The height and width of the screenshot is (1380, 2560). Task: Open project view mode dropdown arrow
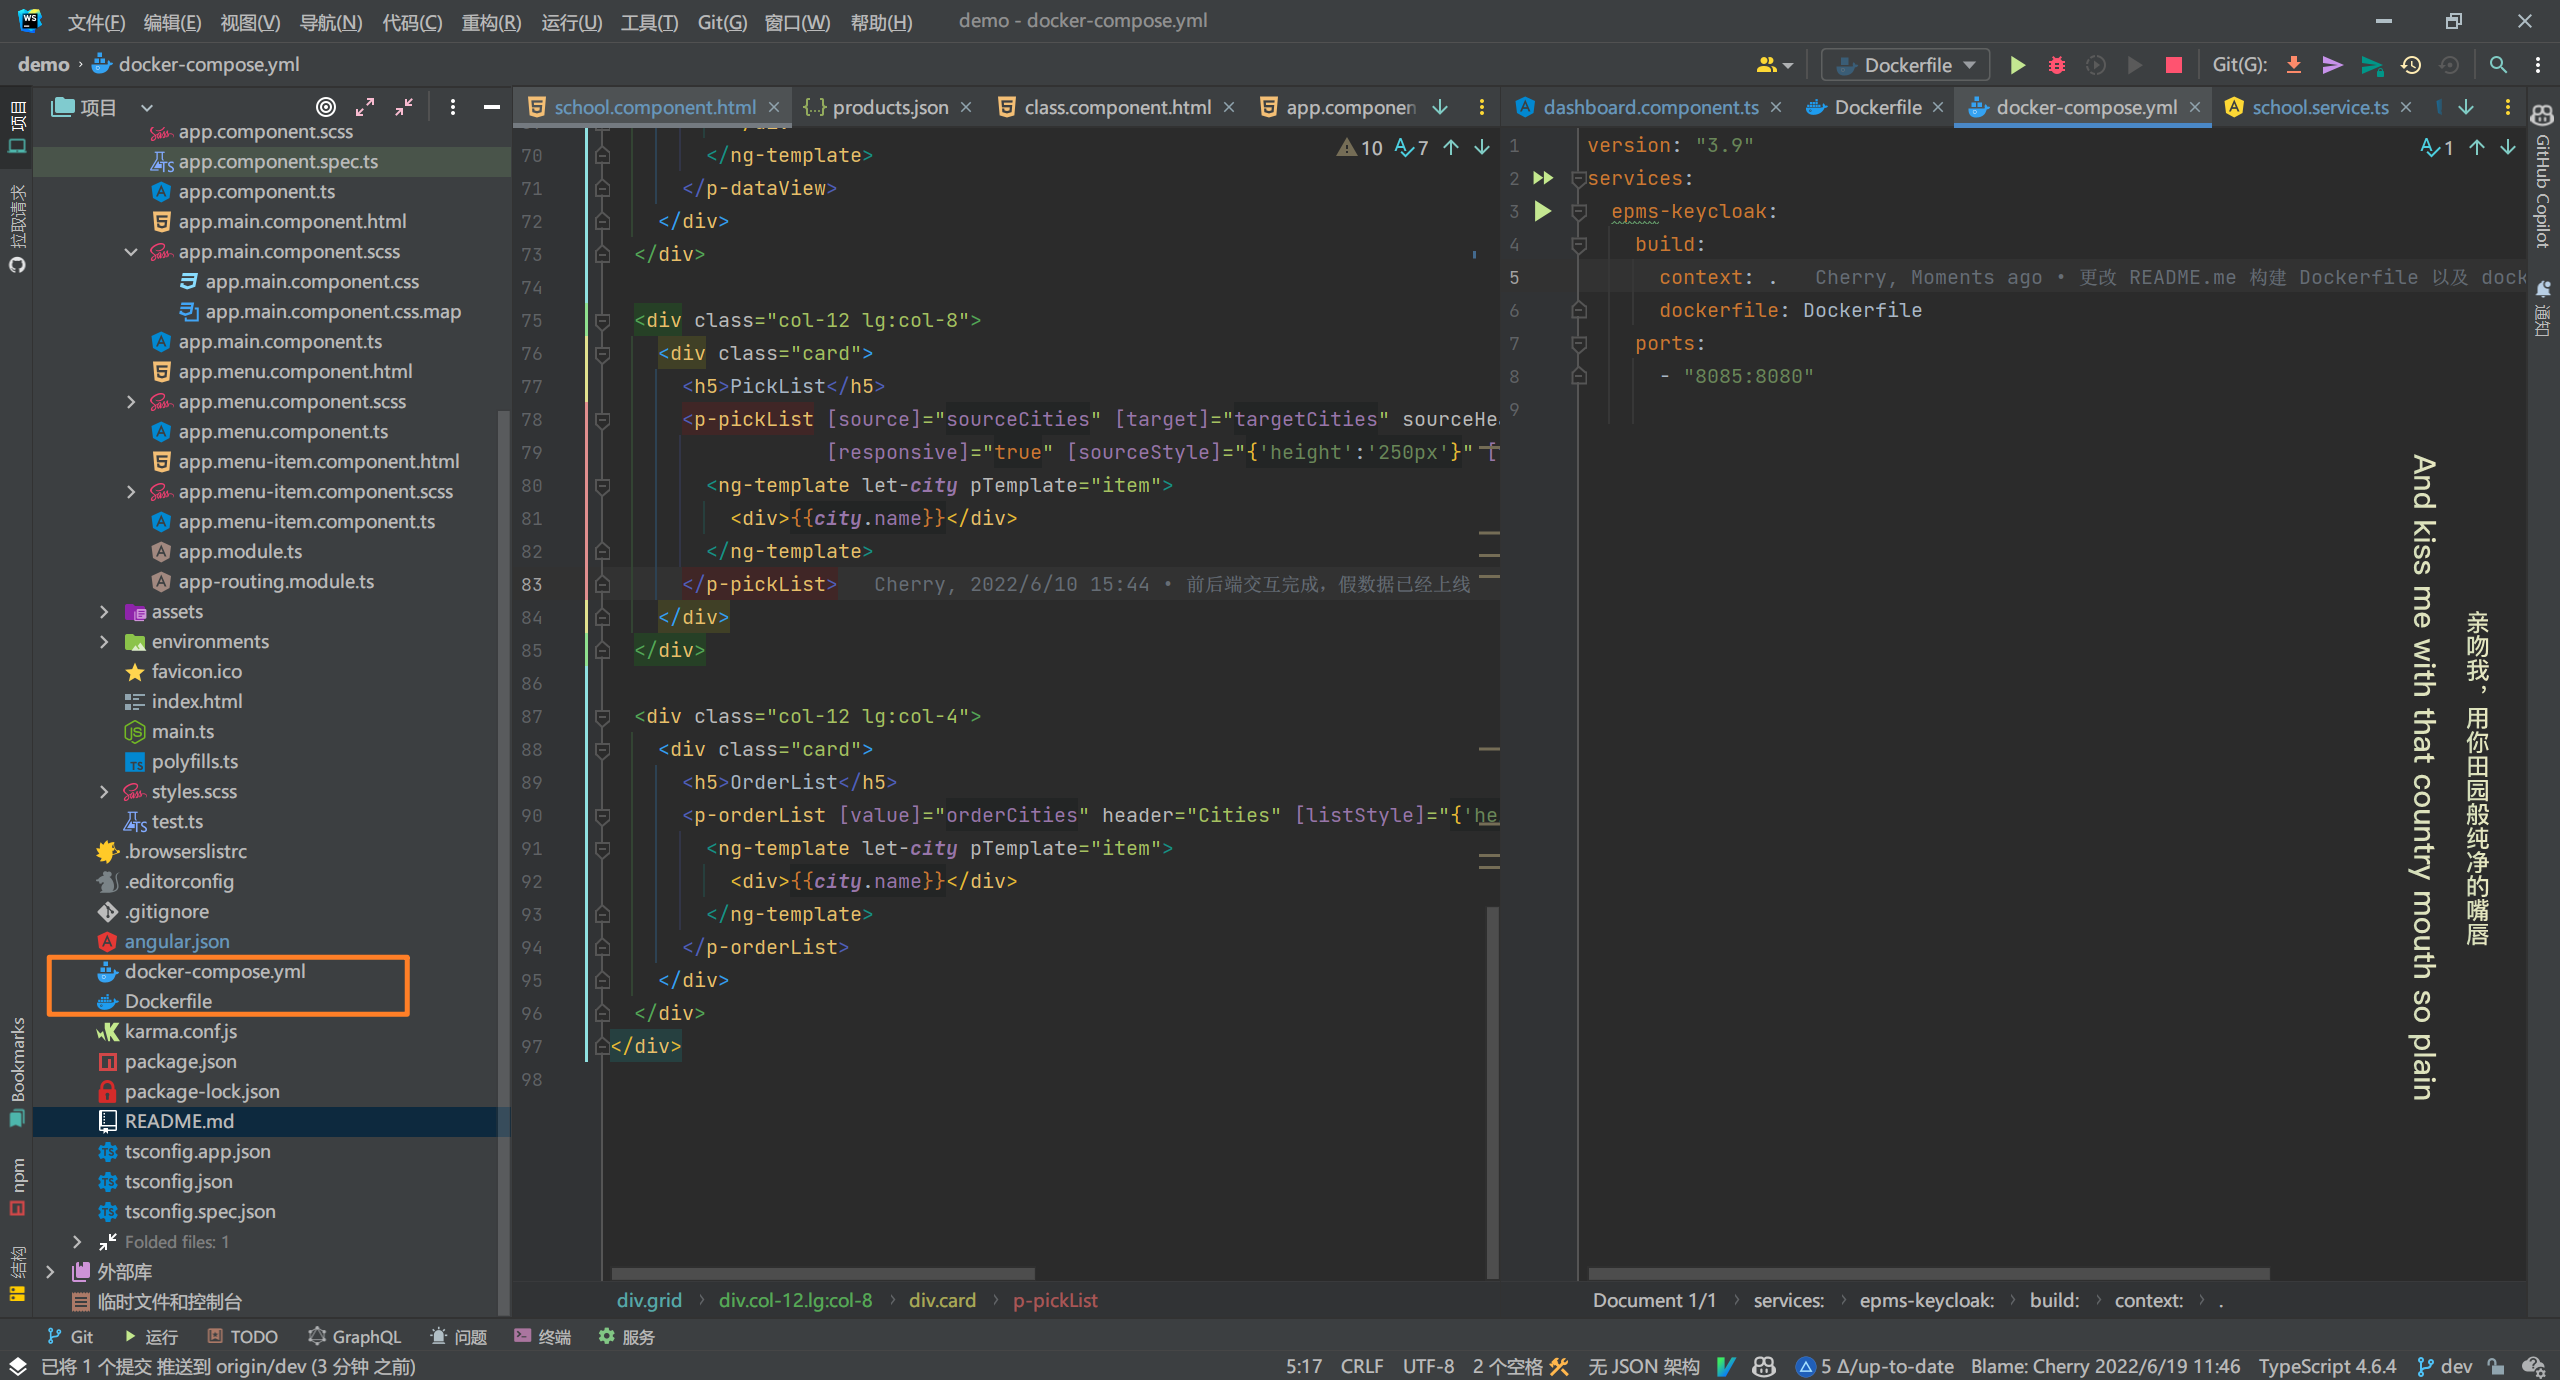(147, 107)
